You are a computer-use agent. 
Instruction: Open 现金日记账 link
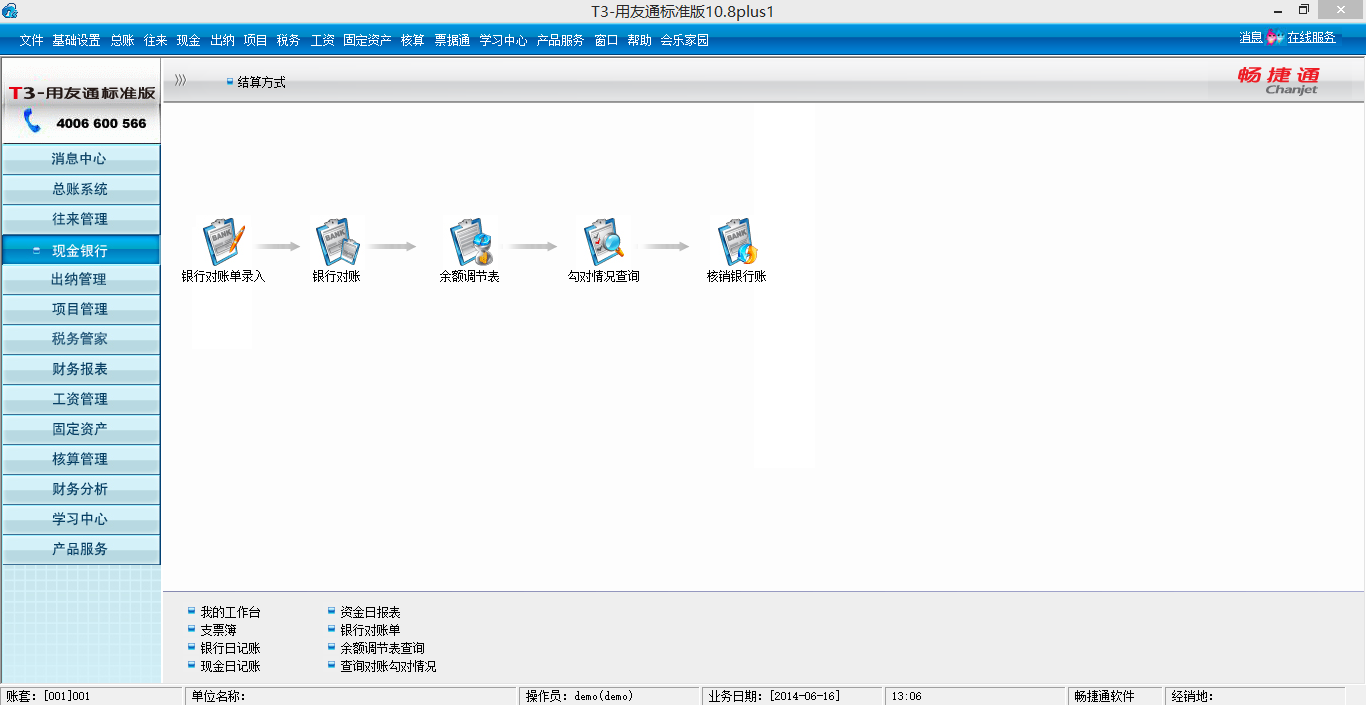point(230,666)
